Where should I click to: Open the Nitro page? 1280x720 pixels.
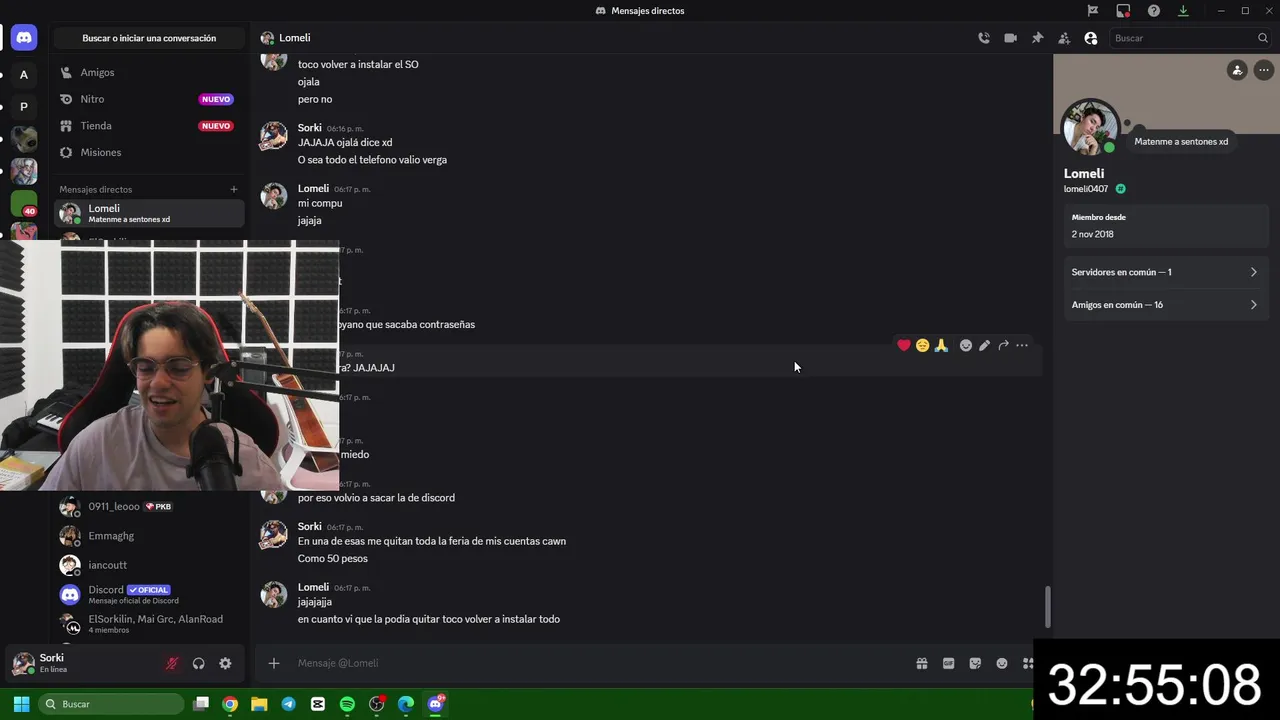pyautogui.click(x=149, y=99)
